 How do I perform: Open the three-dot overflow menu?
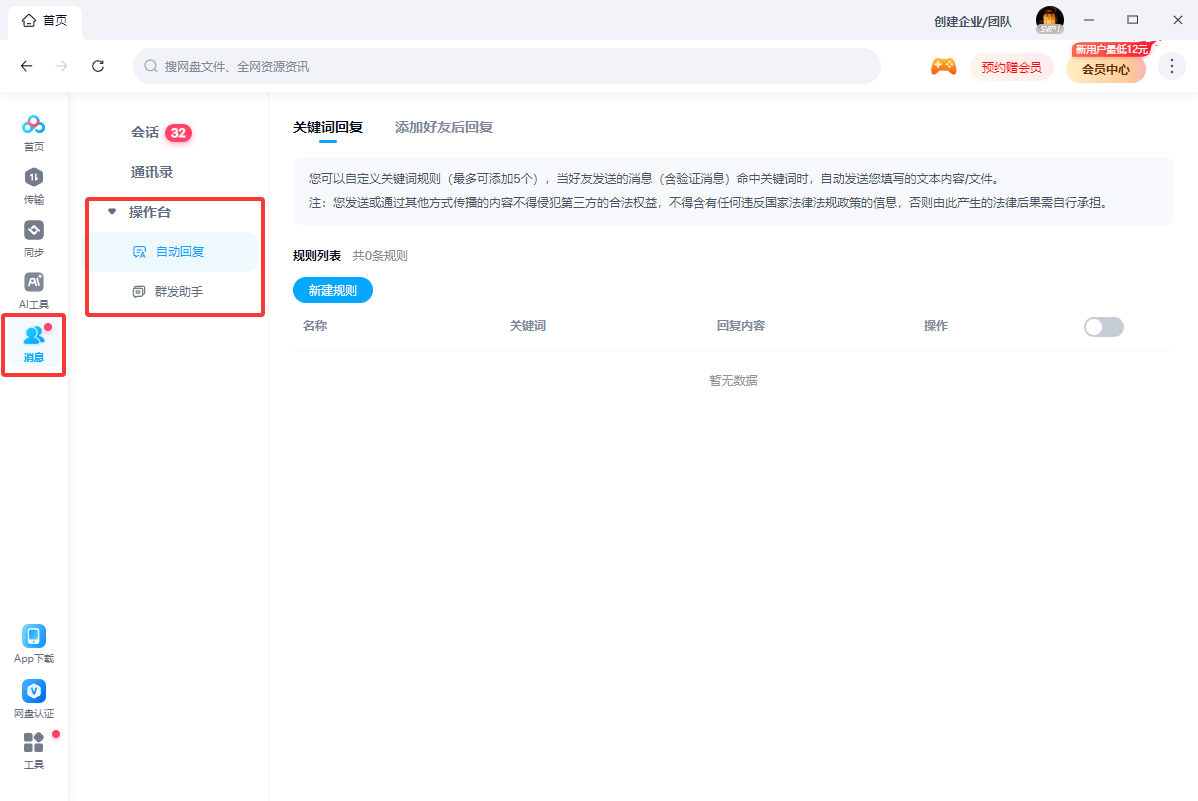tap(1171, 66)
